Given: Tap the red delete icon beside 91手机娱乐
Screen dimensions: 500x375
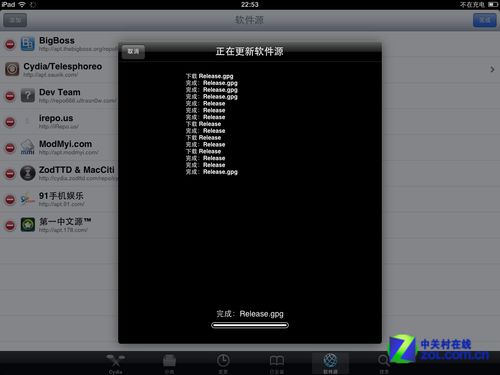Looking at the screenshot, I should (10, 199).
